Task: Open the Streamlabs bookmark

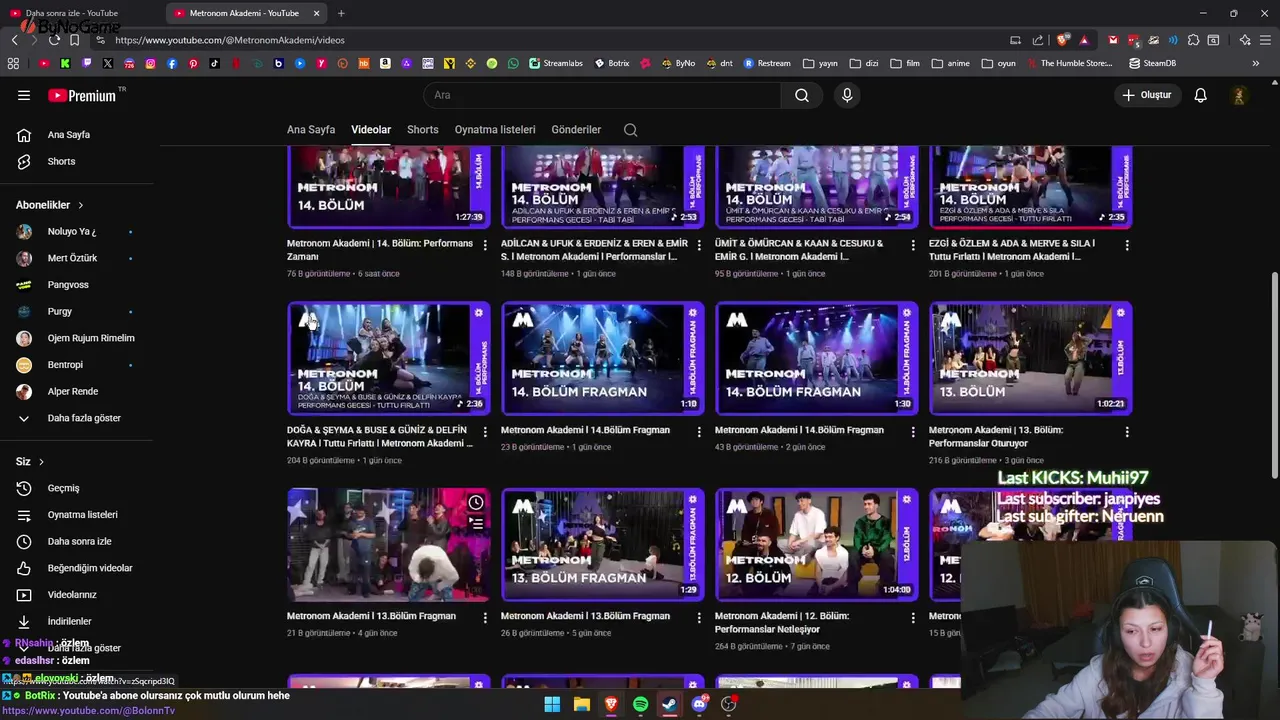Action: pyautogui.click(x=556, y=63)
